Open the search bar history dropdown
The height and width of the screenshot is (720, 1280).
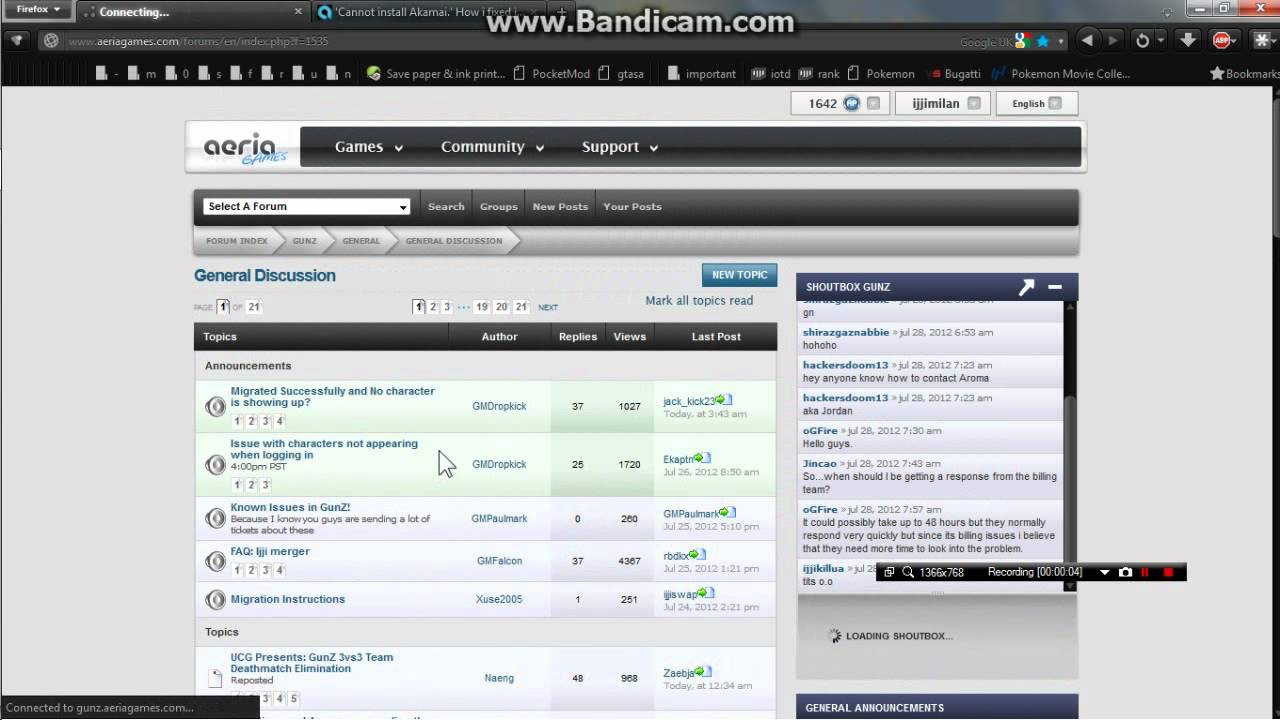pos(1060,42)
